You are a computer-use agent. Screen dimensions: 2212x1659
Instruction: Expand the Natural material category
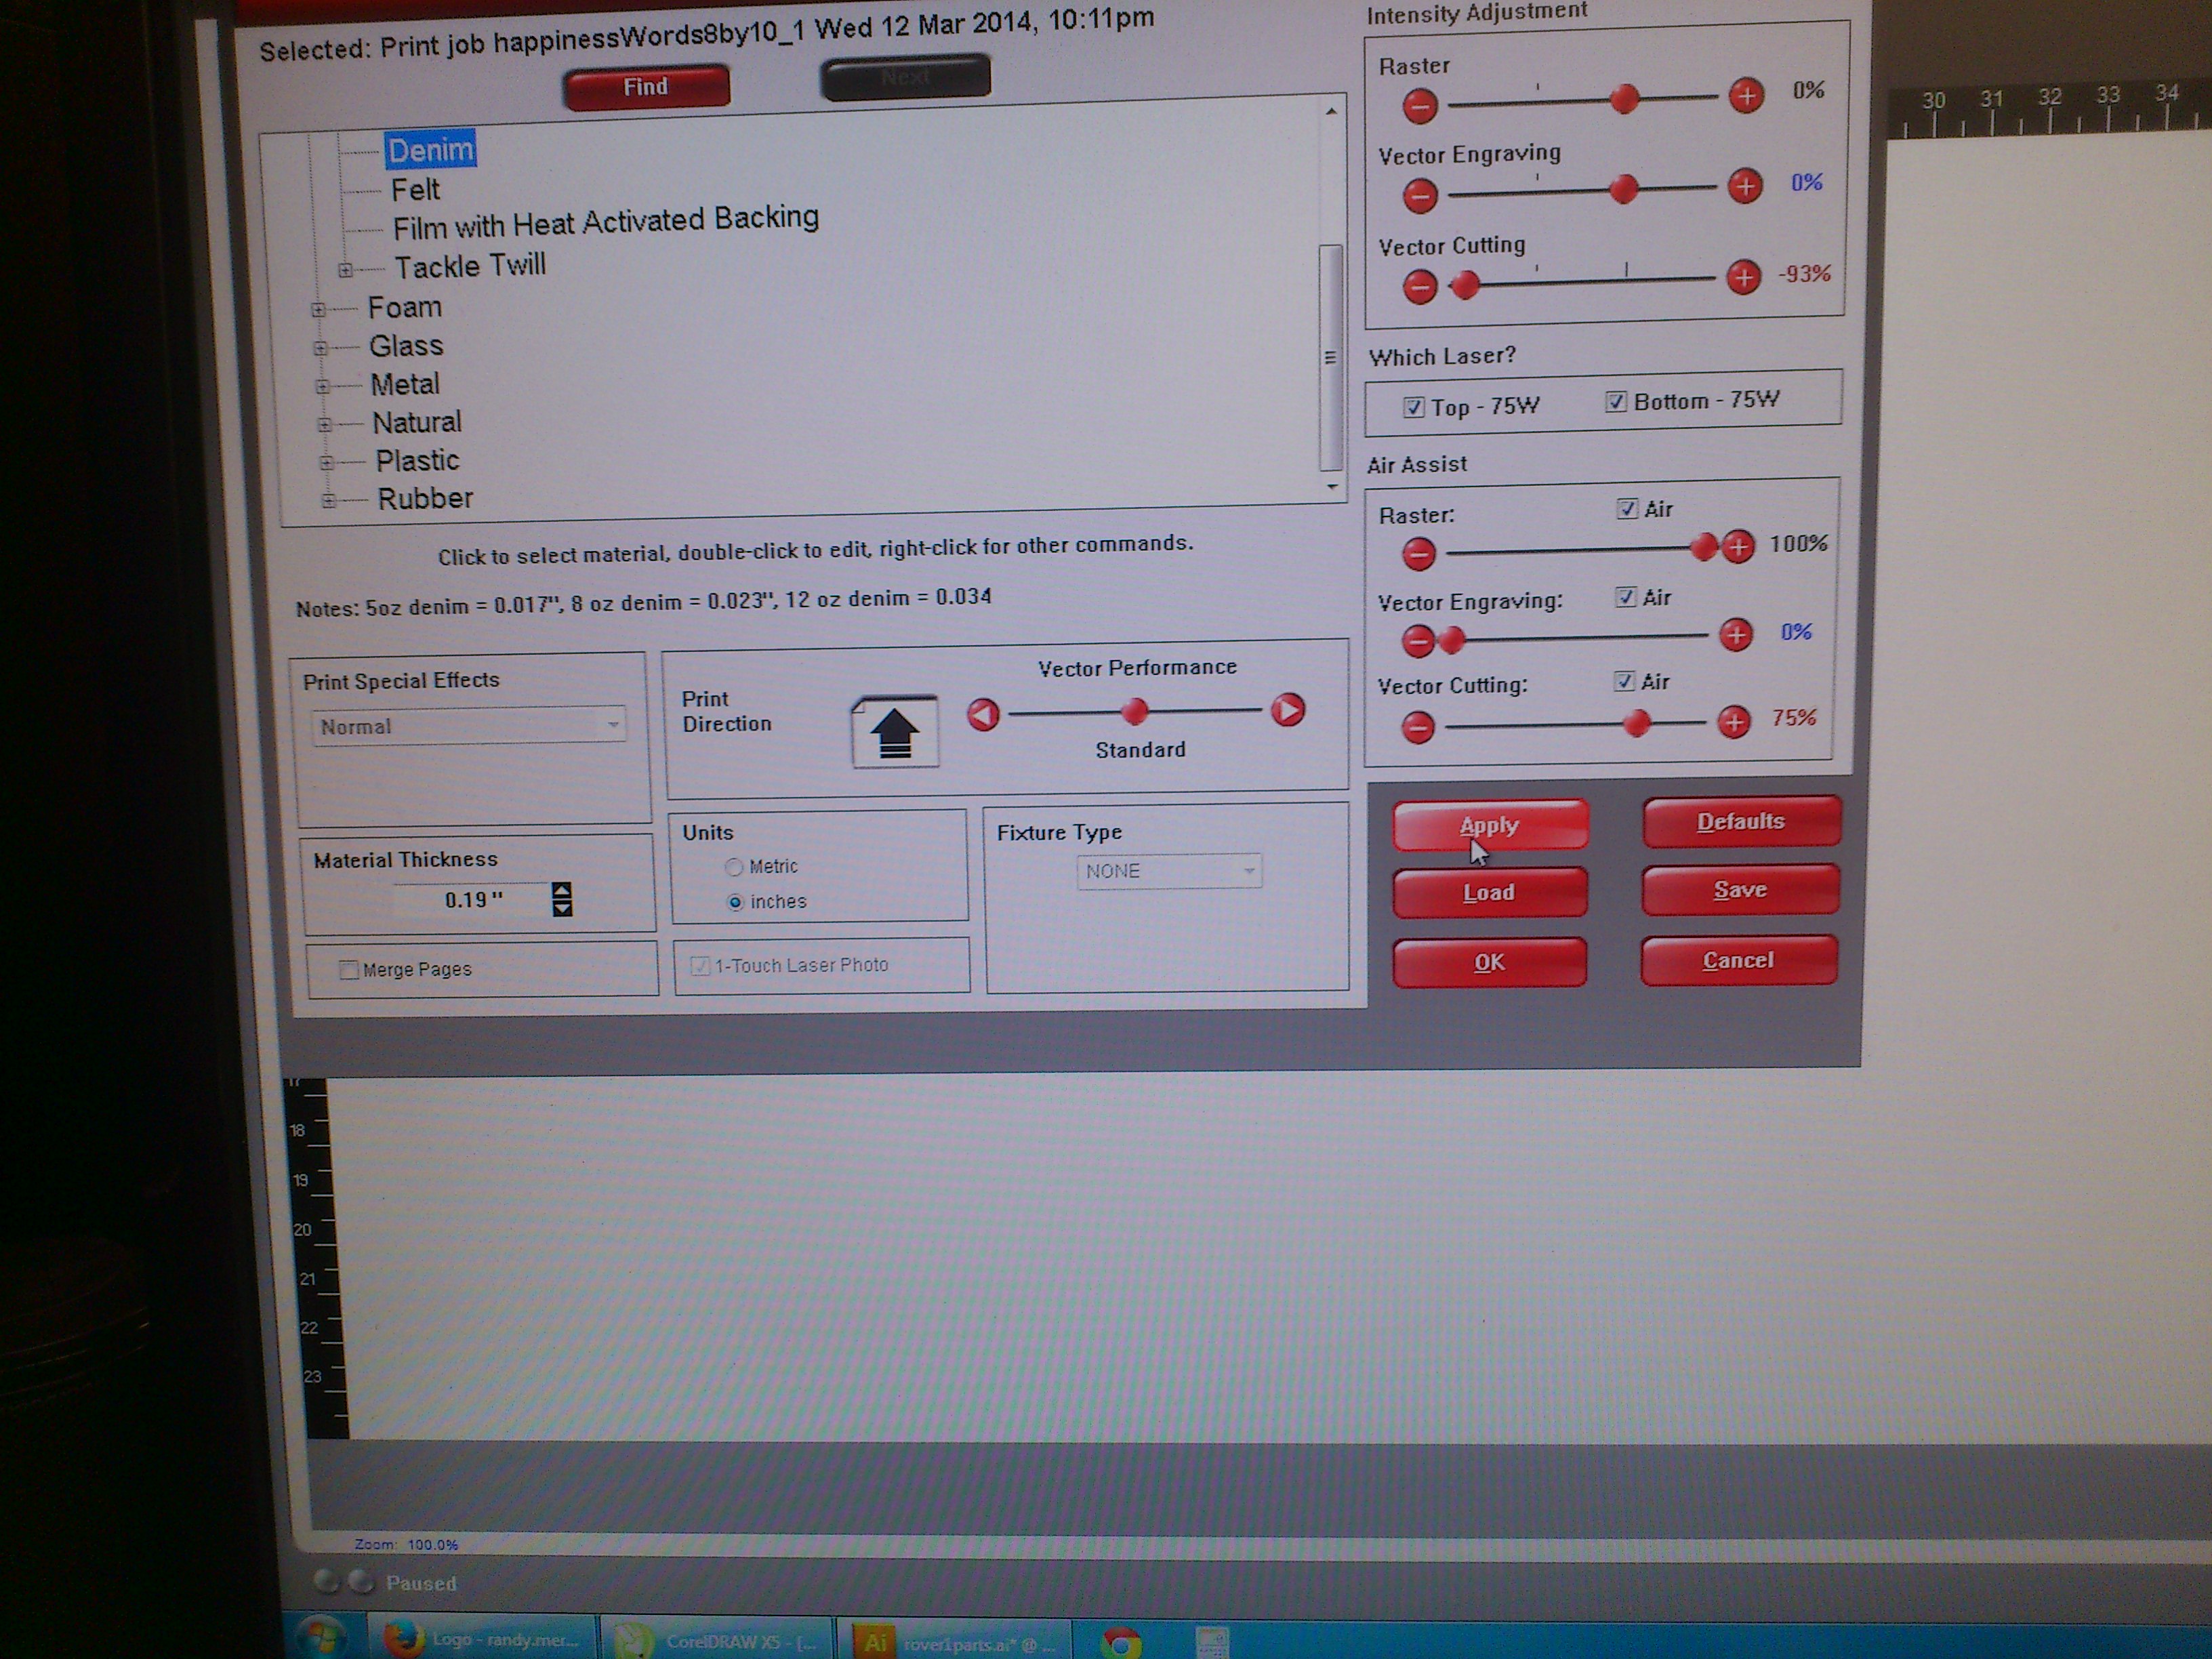324,425
